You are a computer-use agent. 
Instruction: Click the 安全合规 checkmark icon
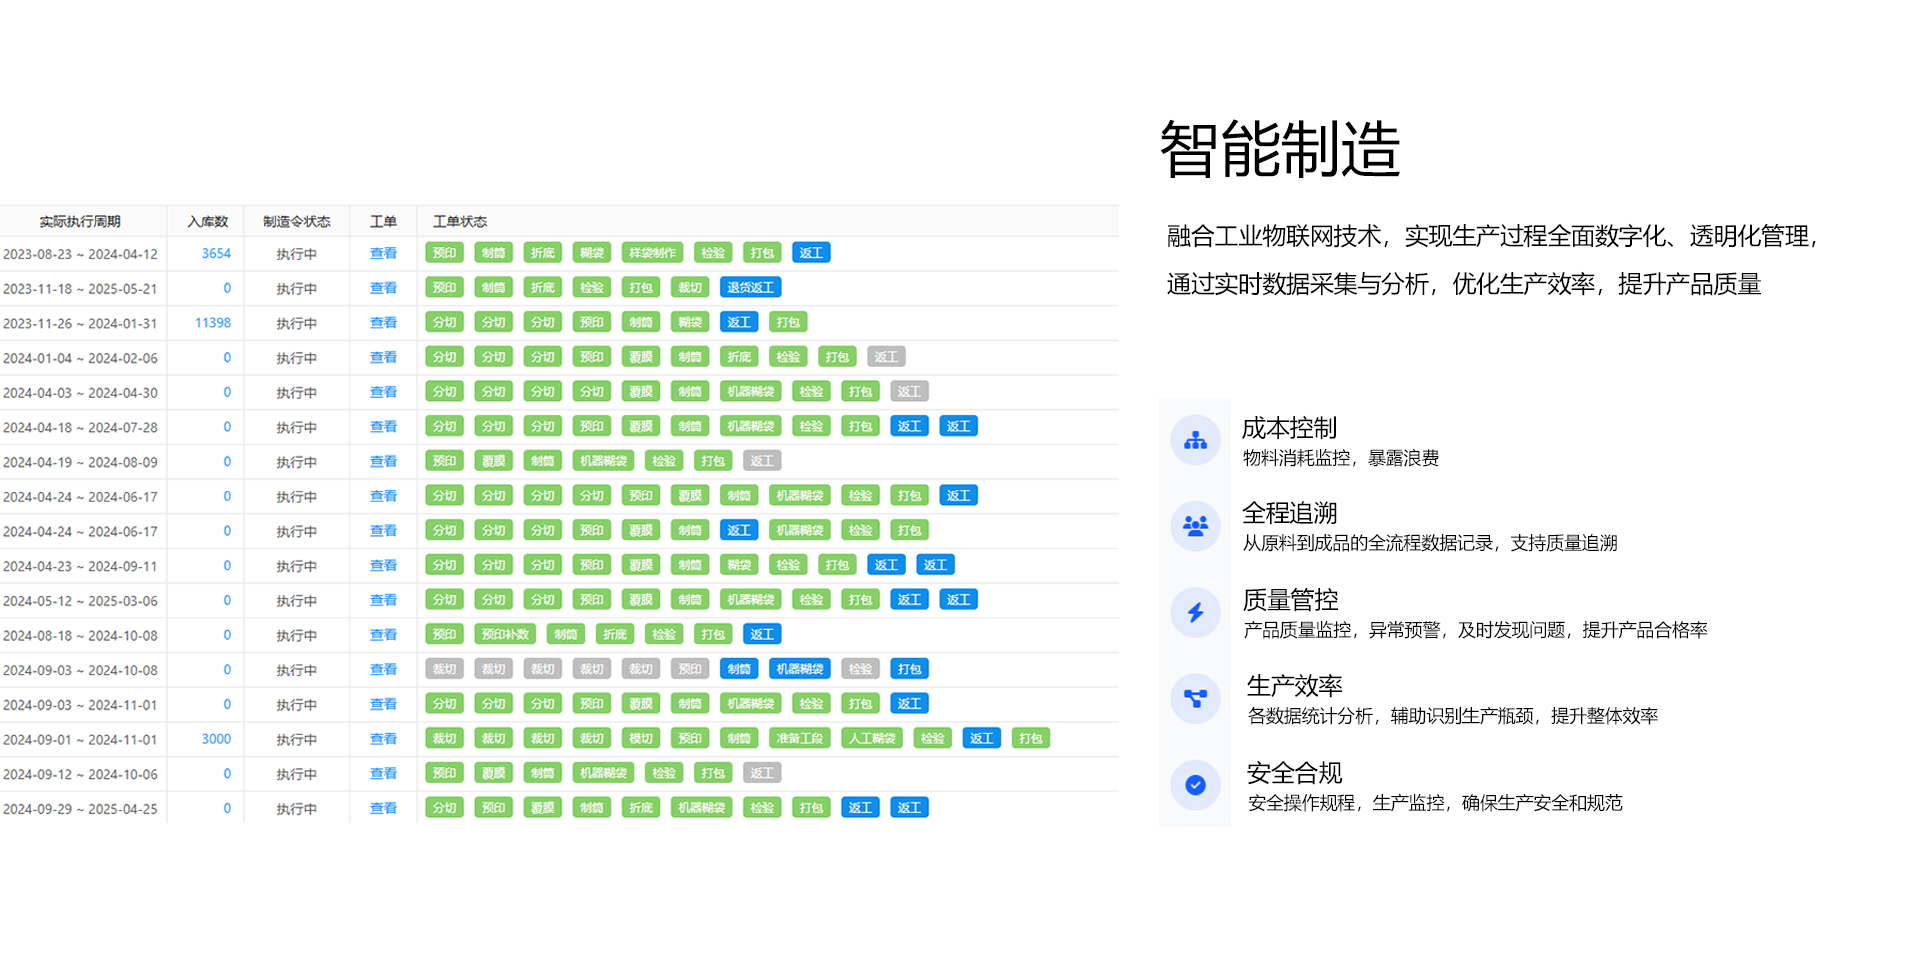pos(1195,785)
